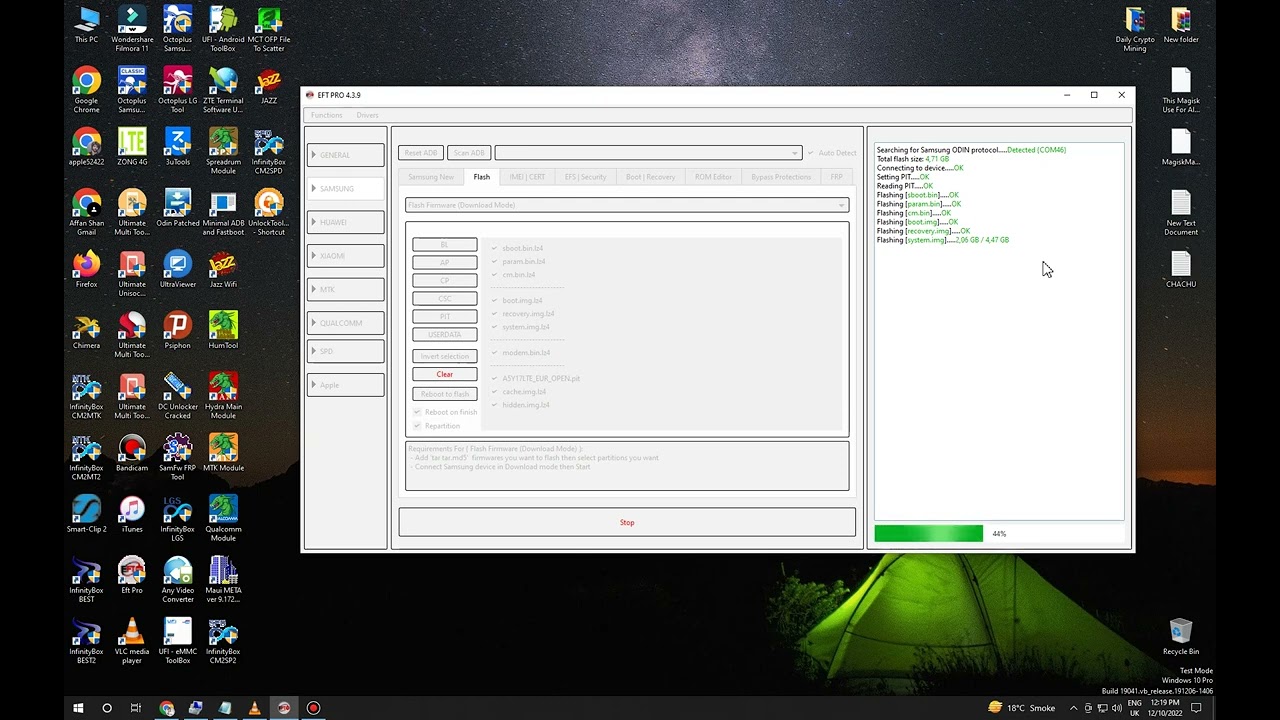
Task: Switch to EFS | Security tab
Action: click(x=585, y=177)
